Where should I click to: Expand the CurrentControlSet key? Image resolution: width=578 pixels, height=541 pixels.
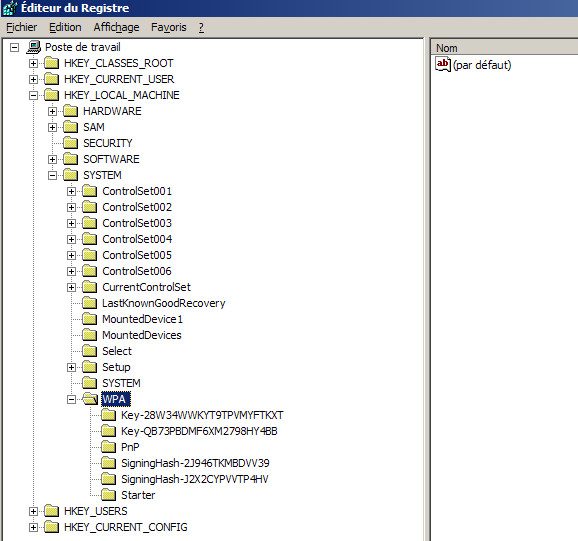coord(72,287)
